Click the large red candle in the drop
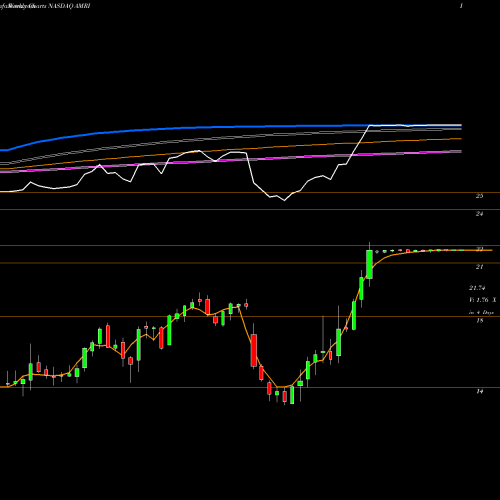500x500 pixels. (x=254, y=350)
